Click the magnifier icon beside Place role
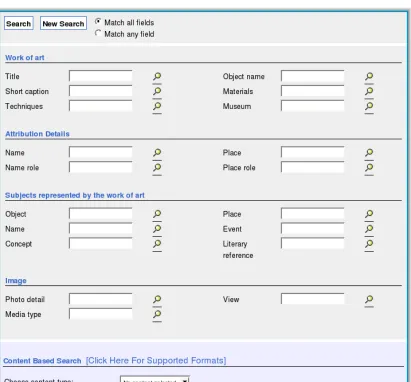Screen dimensions: 411x382 [x=369, y=168]
